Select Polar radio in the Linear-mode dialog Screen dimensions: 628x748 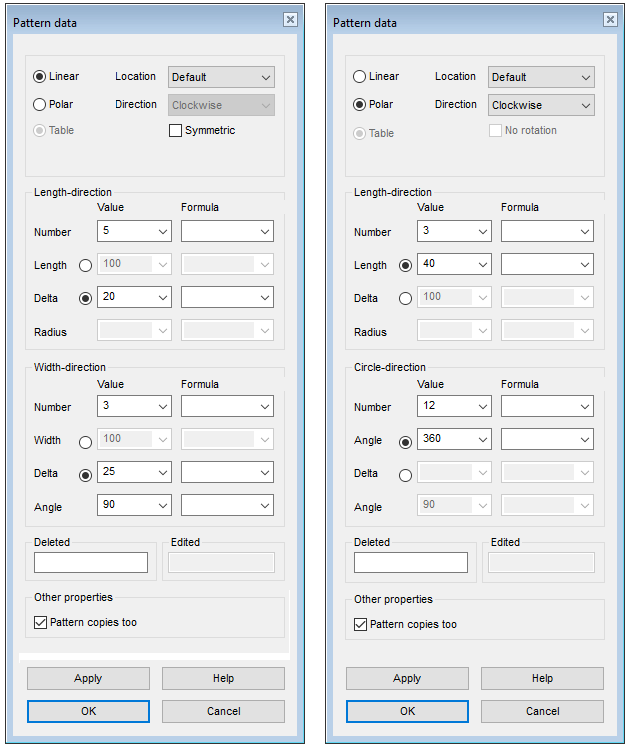point(40,104)
